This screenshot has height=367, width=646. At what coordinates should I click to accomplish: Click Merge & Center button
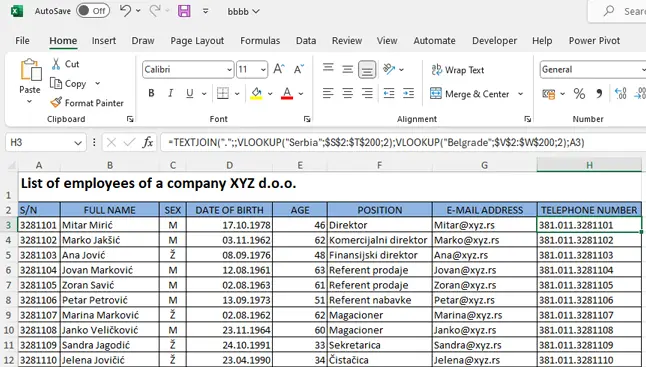(x=469, y=94)
